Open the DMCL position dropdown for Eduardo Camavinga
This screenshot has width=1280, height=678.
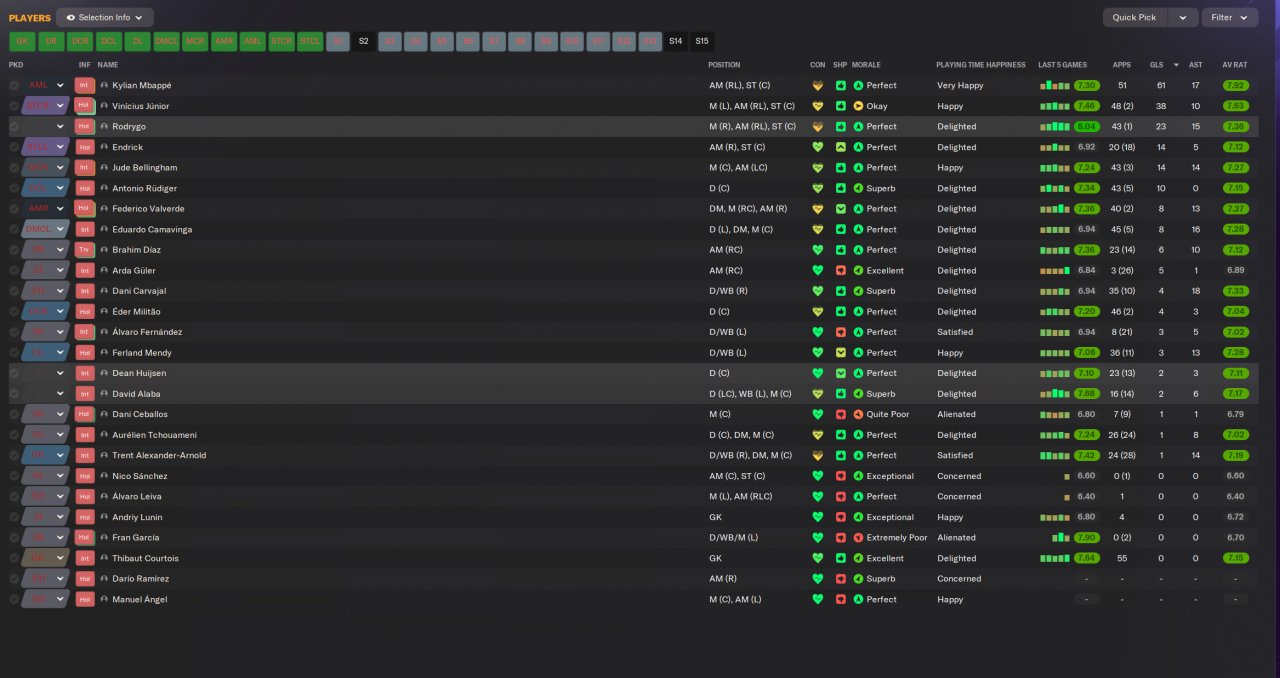coord(45,229)
